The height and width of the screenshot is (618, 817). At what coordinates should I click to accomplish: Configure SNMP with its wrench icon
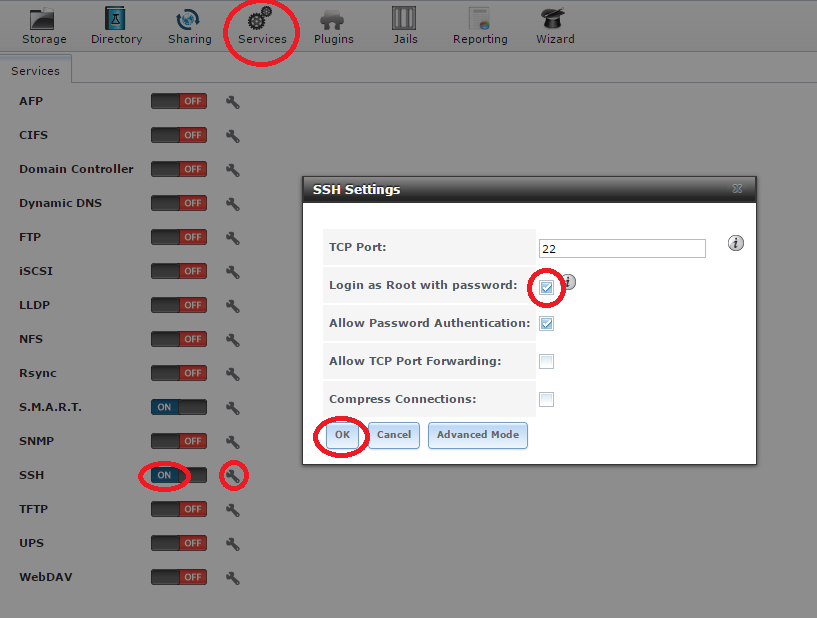233,442
